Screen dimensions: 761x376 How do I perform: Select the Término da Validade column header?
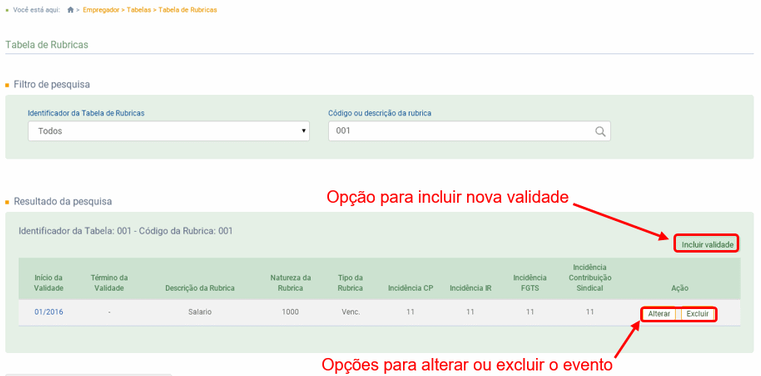tap(109, 283)
